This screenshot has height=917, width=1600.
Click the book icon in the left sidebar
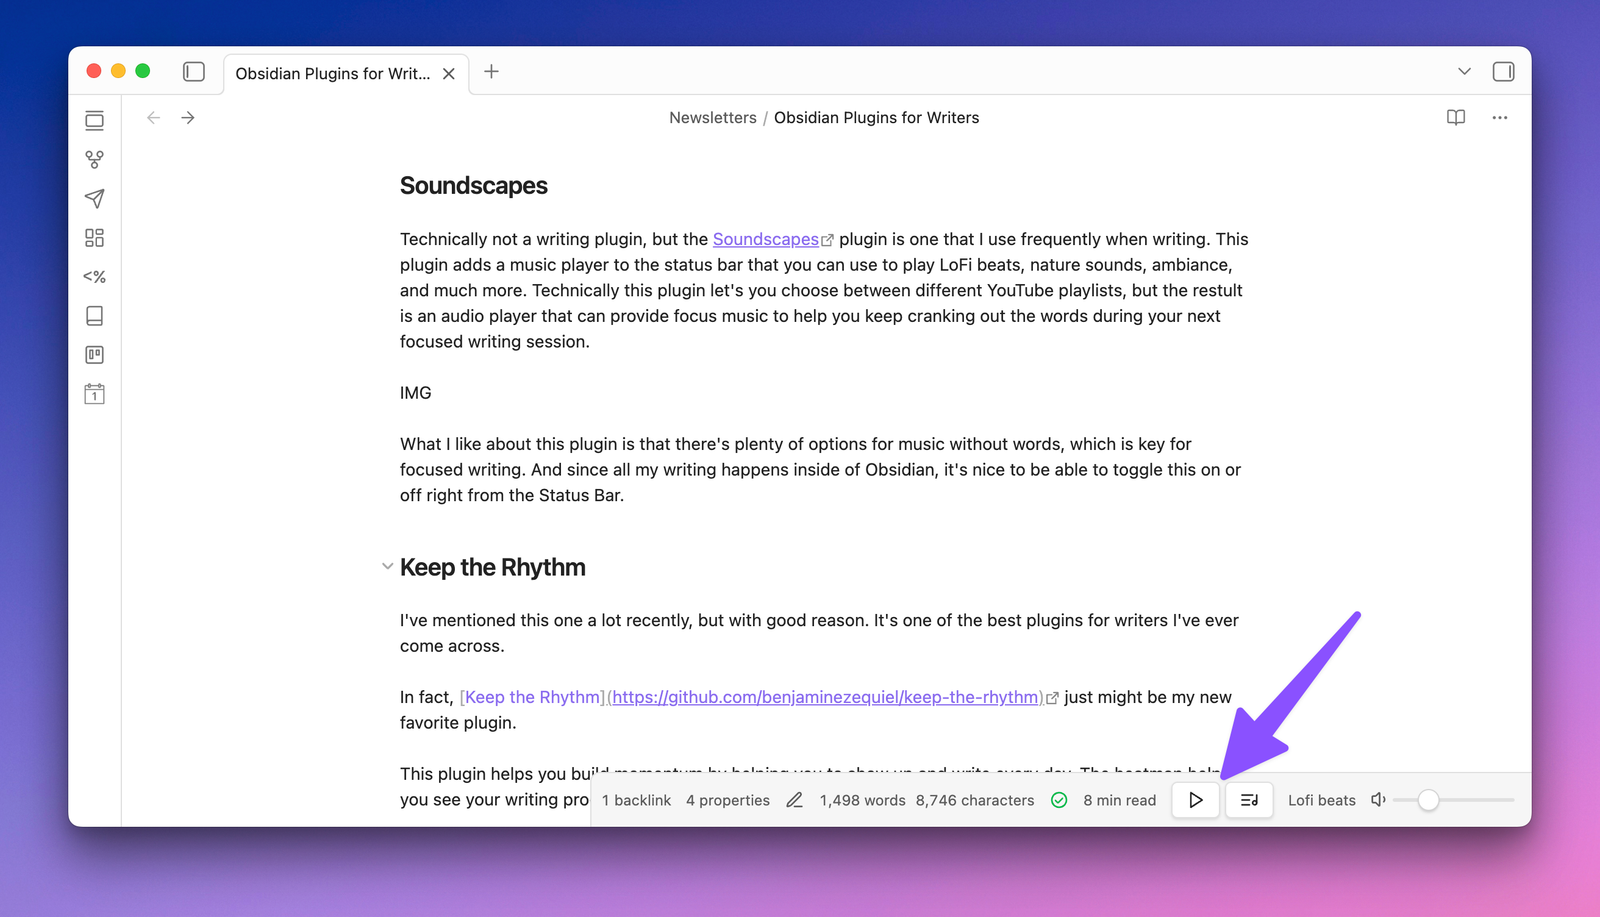coord(94,315)
